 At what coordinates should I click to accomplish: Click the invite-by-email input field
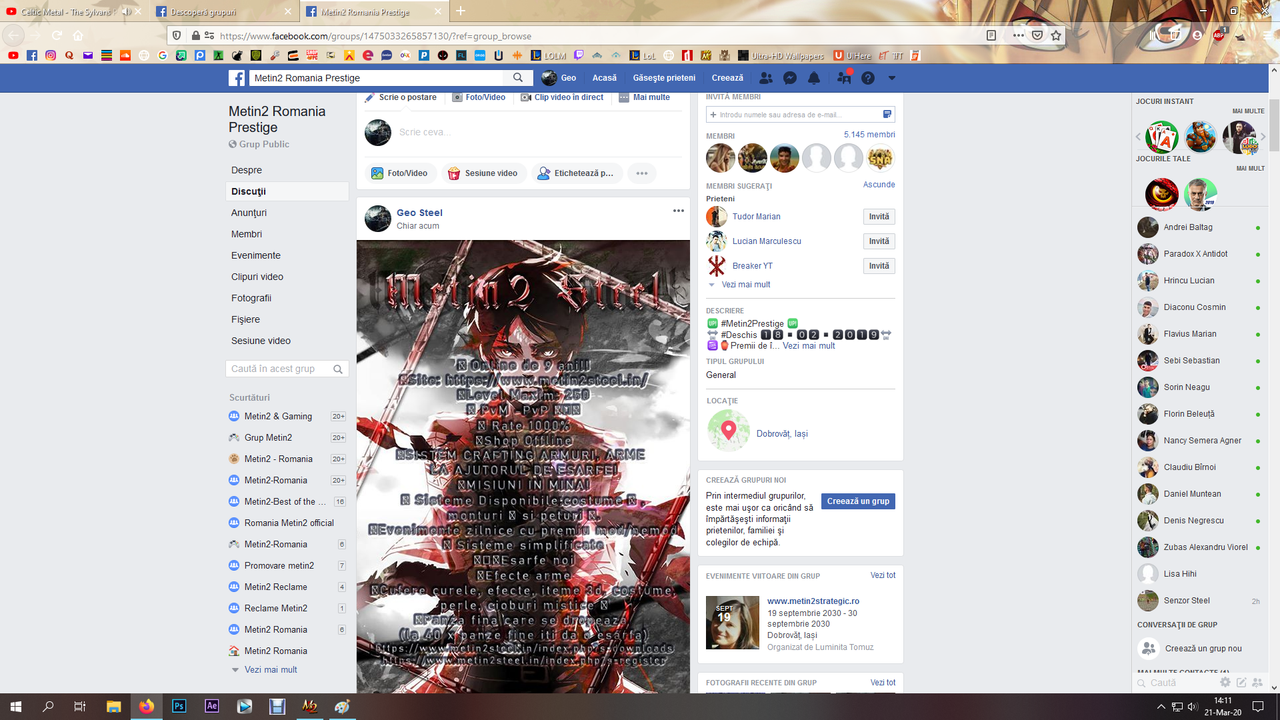click(800, 115)
